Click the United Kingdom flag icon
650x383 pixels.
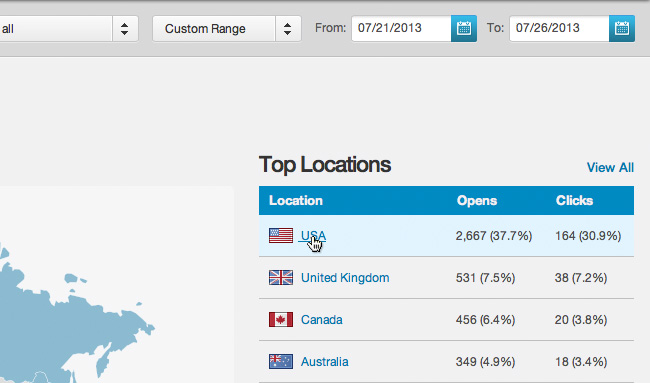click(x=281, y=277)
